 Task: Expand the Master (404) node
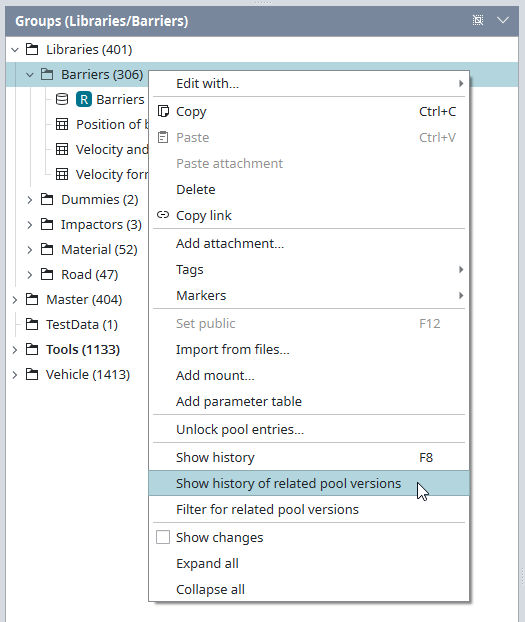click(x=15, y=299)
